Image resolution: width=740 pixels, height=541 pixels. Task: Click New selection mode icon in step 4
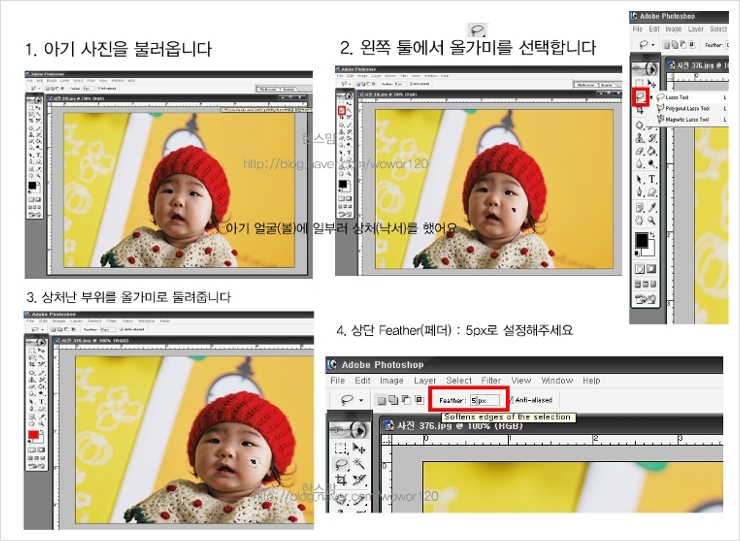coord(381,400)
